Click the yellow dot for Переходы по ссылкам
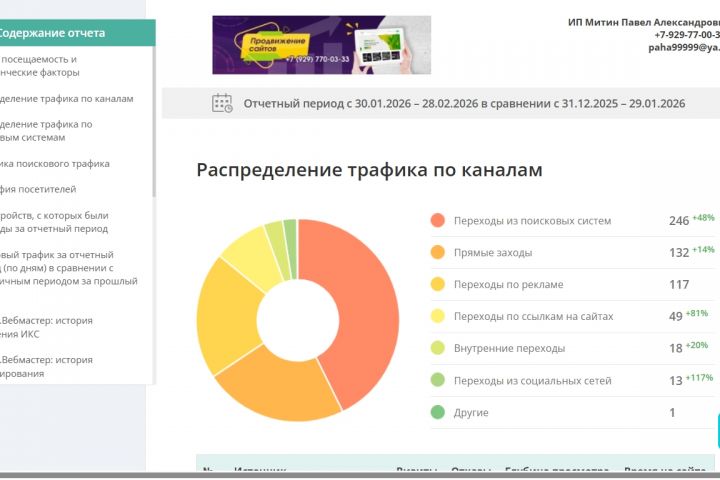 click(x=438, y=316)
